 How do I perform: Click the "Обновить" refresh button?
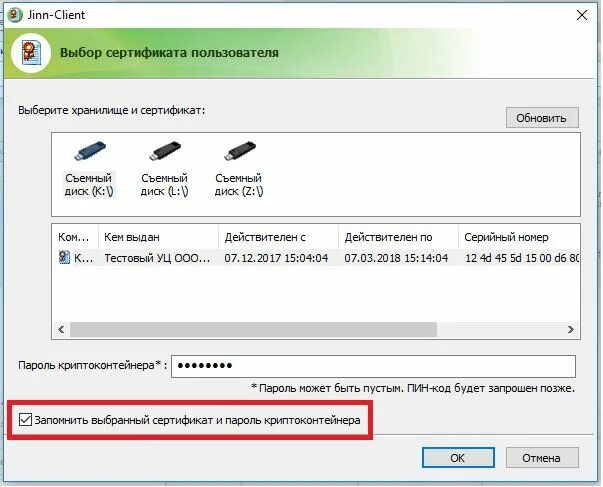[x=542, y=118]
